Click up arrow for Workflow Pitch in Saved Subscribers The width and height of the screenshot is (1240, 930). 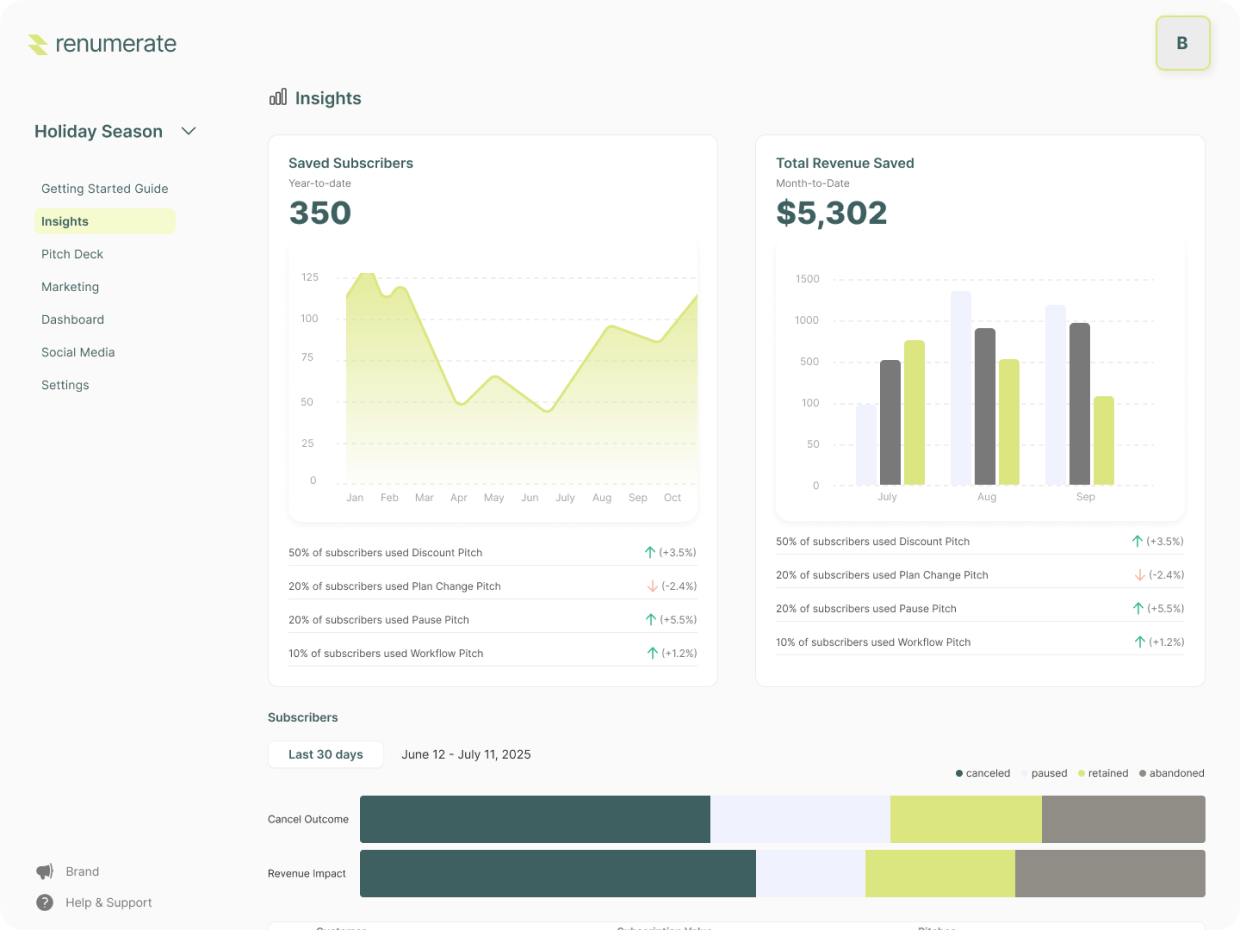[x=652, y=653]
